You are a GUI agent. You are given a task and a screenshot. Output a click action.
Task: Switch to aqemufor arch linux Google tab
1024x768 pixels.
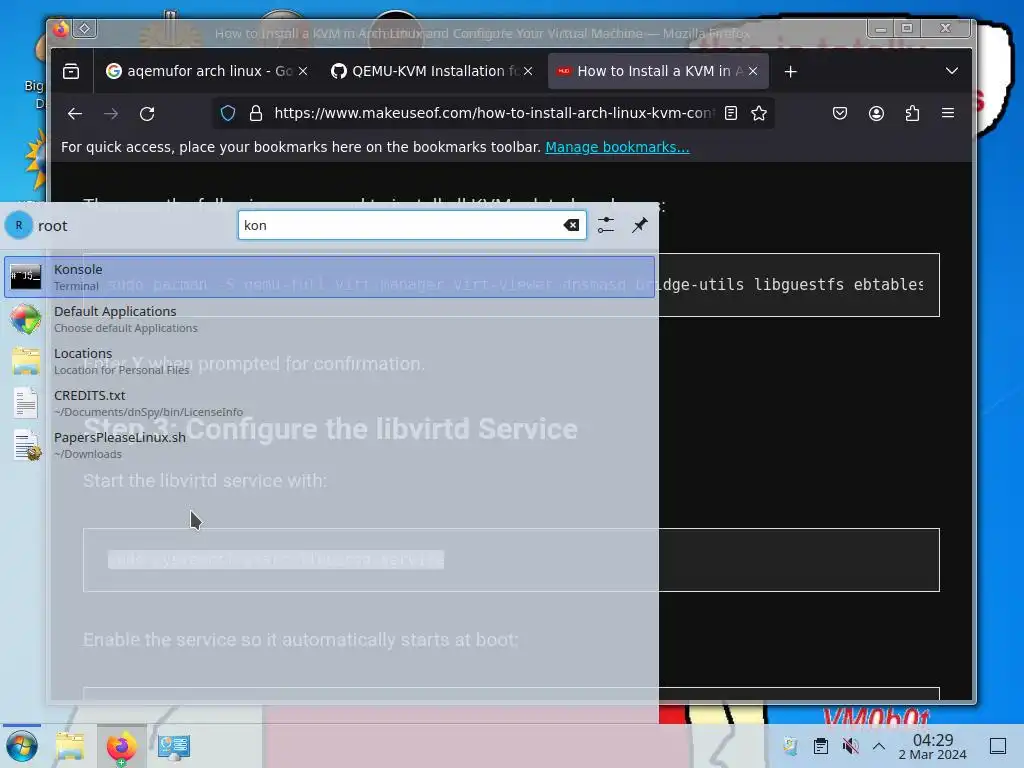(x=208, y=71)
